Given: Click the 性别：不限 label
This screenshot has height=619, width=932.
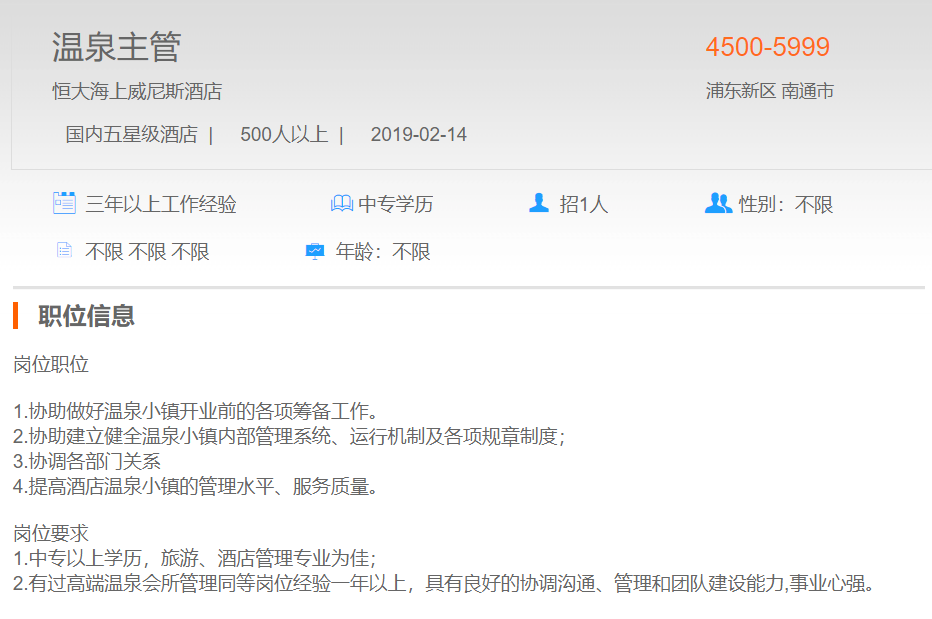Looking at the screenshot, I should pyautogui.click(x=785, y=205).
